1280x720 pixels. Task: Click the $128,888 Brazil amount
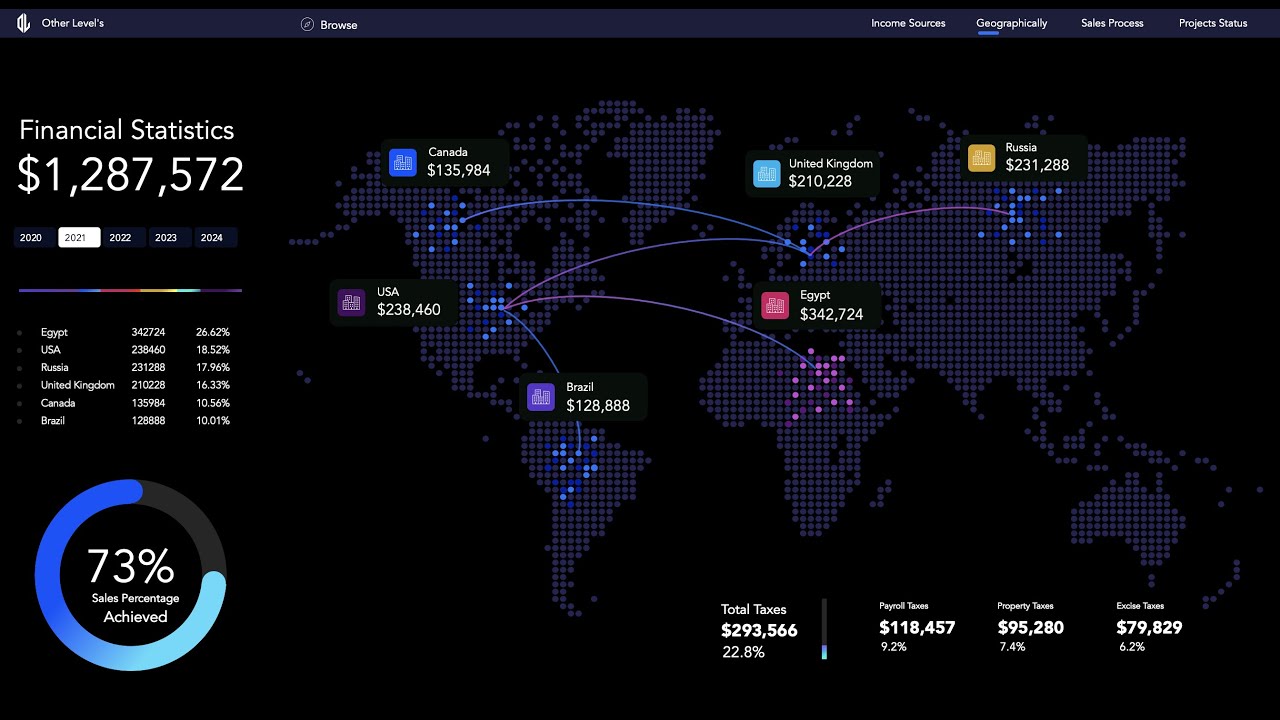[x=598, y=405]
